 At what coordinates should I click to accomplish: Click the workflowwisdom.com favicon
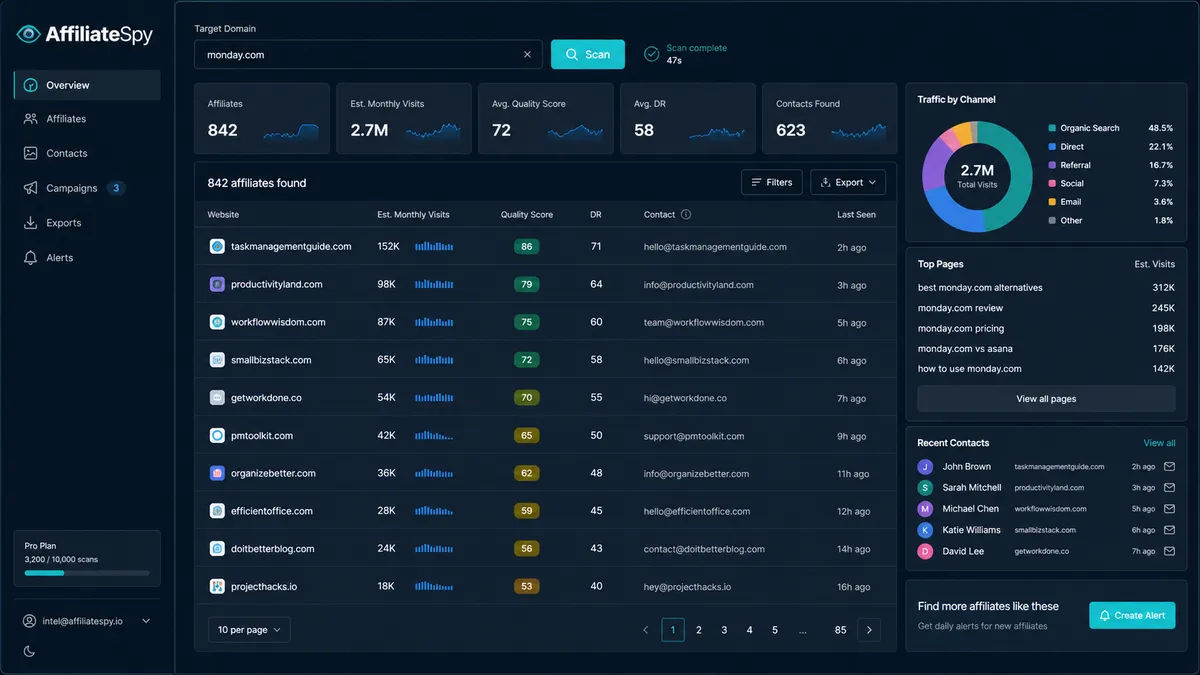click(217, 322)
